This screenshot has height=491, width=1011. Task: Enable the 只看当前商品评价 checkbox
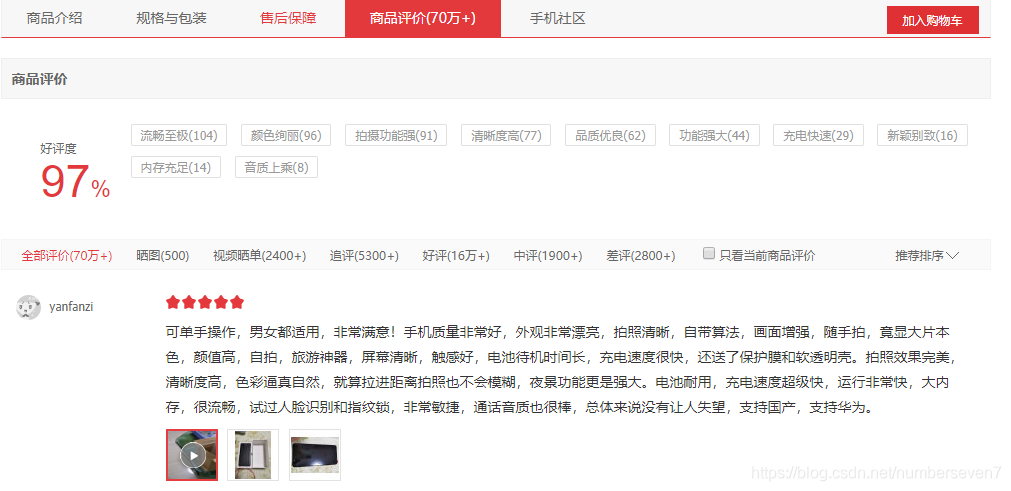tap(709, 253)
